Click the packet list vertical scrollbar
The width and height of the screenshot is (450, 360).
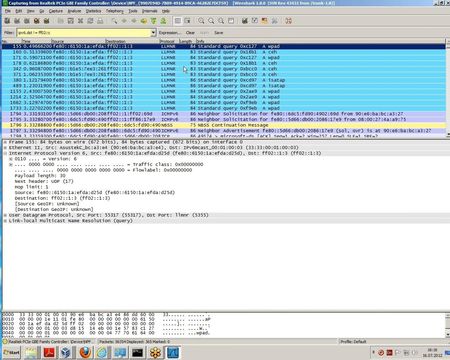click(x=447, y=89)
